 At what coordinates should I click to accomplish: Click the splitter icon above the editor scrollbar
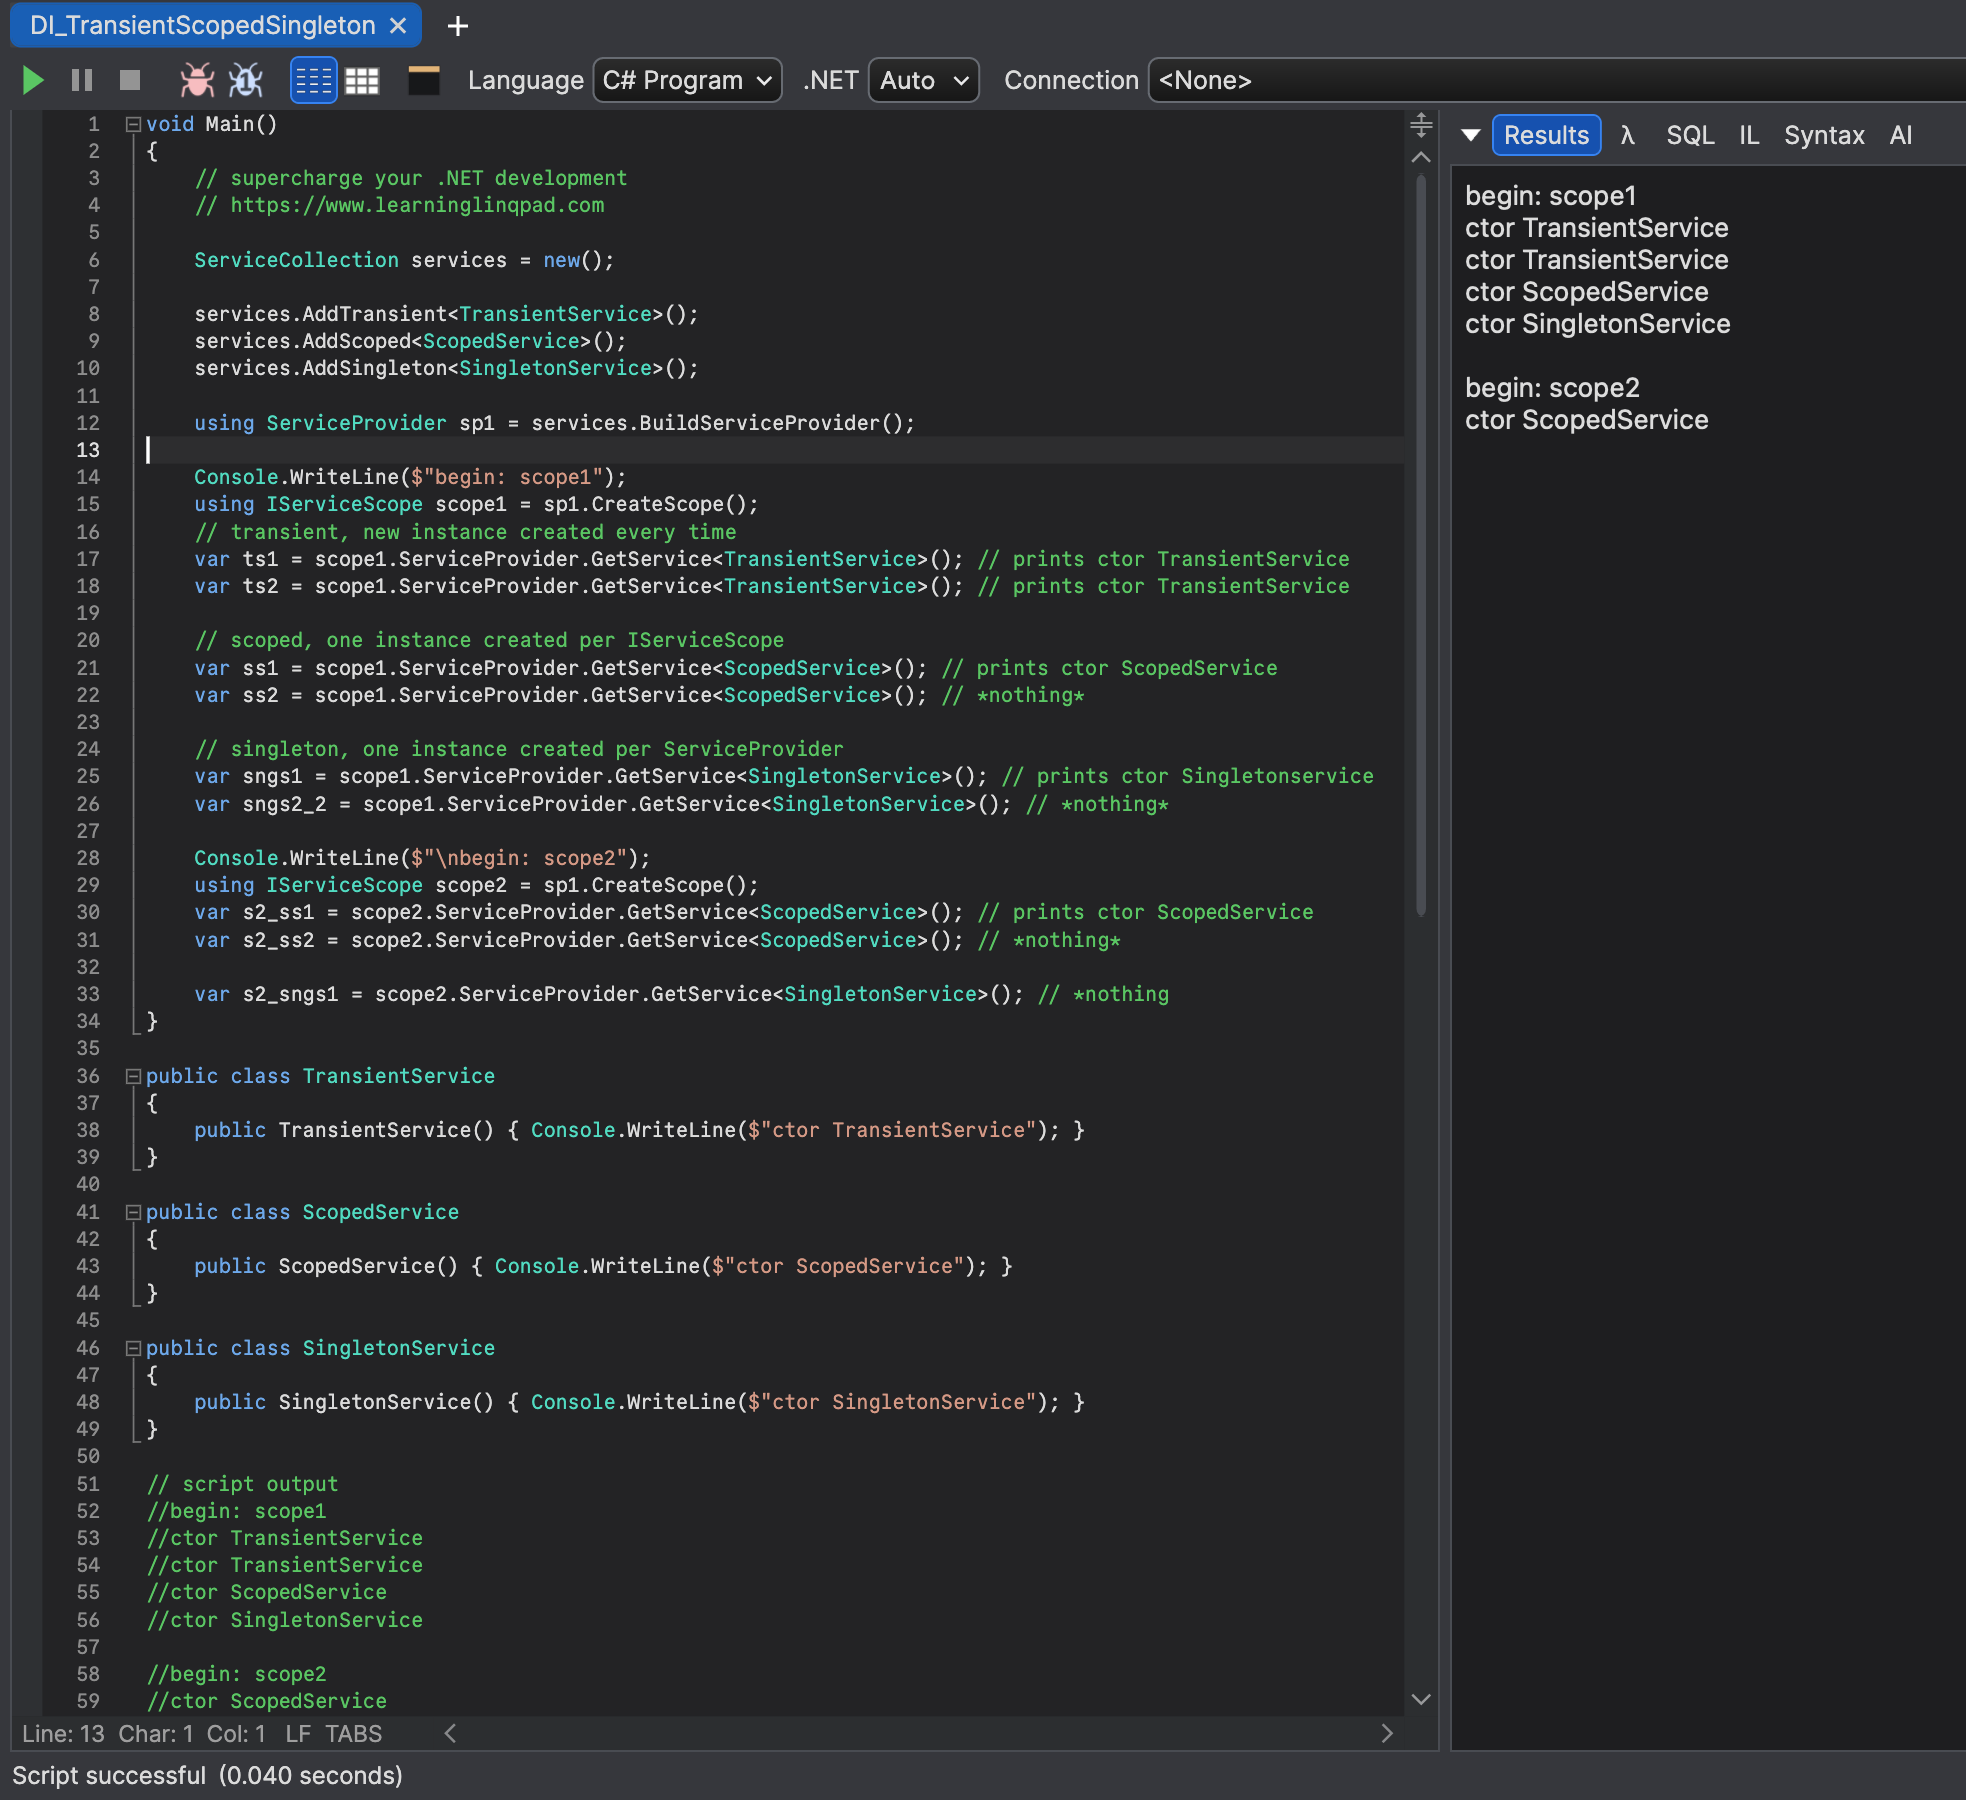(x=1420, y=127)
